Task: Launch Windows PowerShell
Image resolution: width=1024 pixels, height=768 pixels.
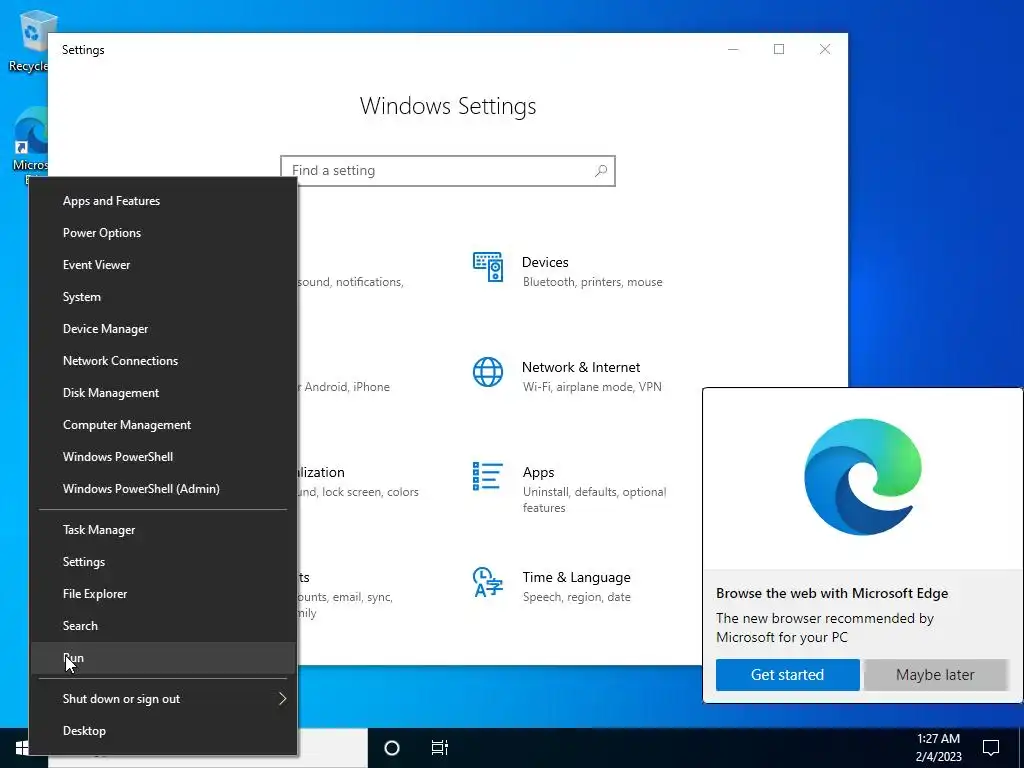Action: (x=163, y=456)
